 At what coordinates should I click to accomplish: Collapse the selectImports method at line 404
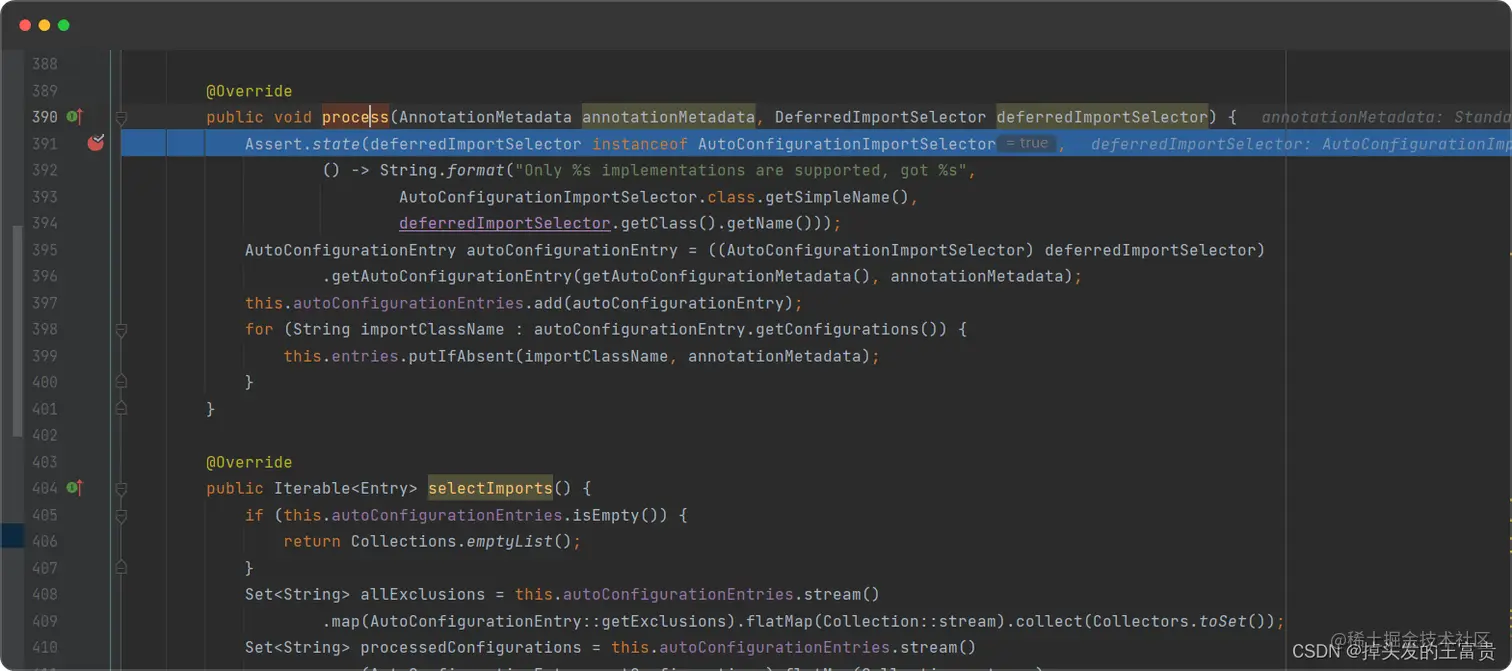(x=121, y=488)
